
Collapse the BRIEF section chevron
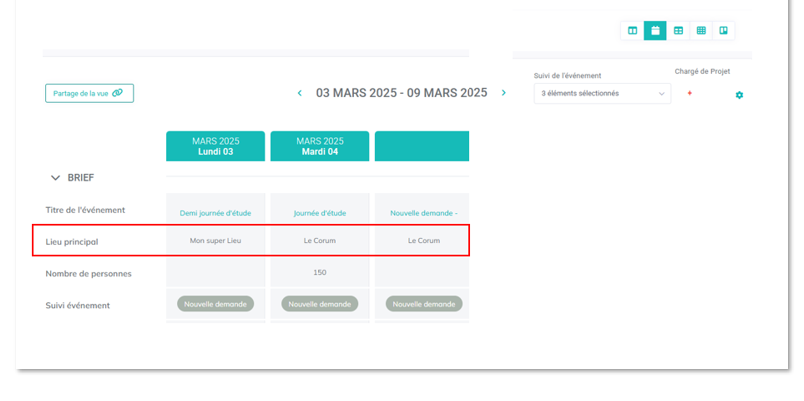[x=55, y=178]
